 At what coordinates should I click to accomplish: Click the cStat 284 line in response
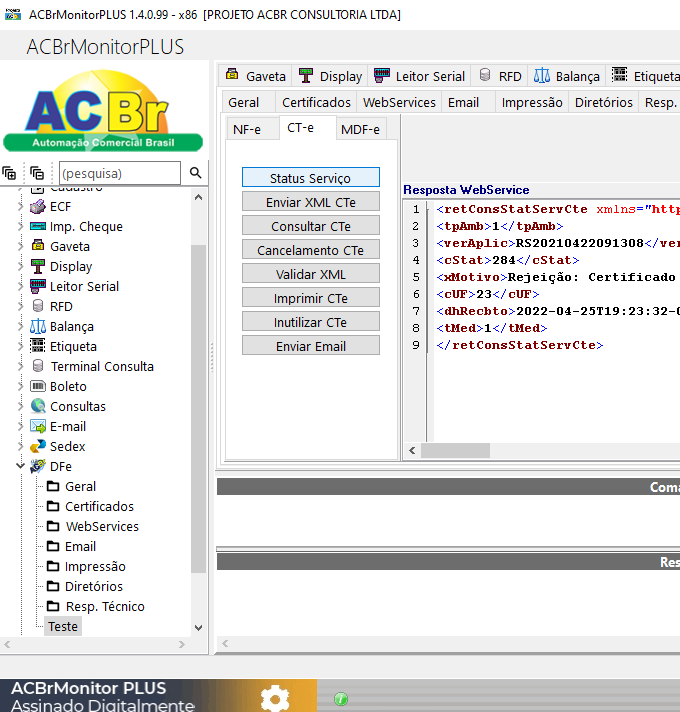pos(508,260)
